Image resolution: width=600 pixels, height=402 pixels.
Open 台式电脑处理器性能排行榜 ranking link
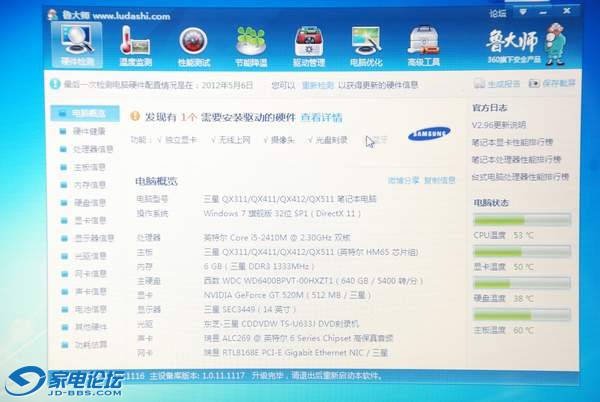(520, 177)
